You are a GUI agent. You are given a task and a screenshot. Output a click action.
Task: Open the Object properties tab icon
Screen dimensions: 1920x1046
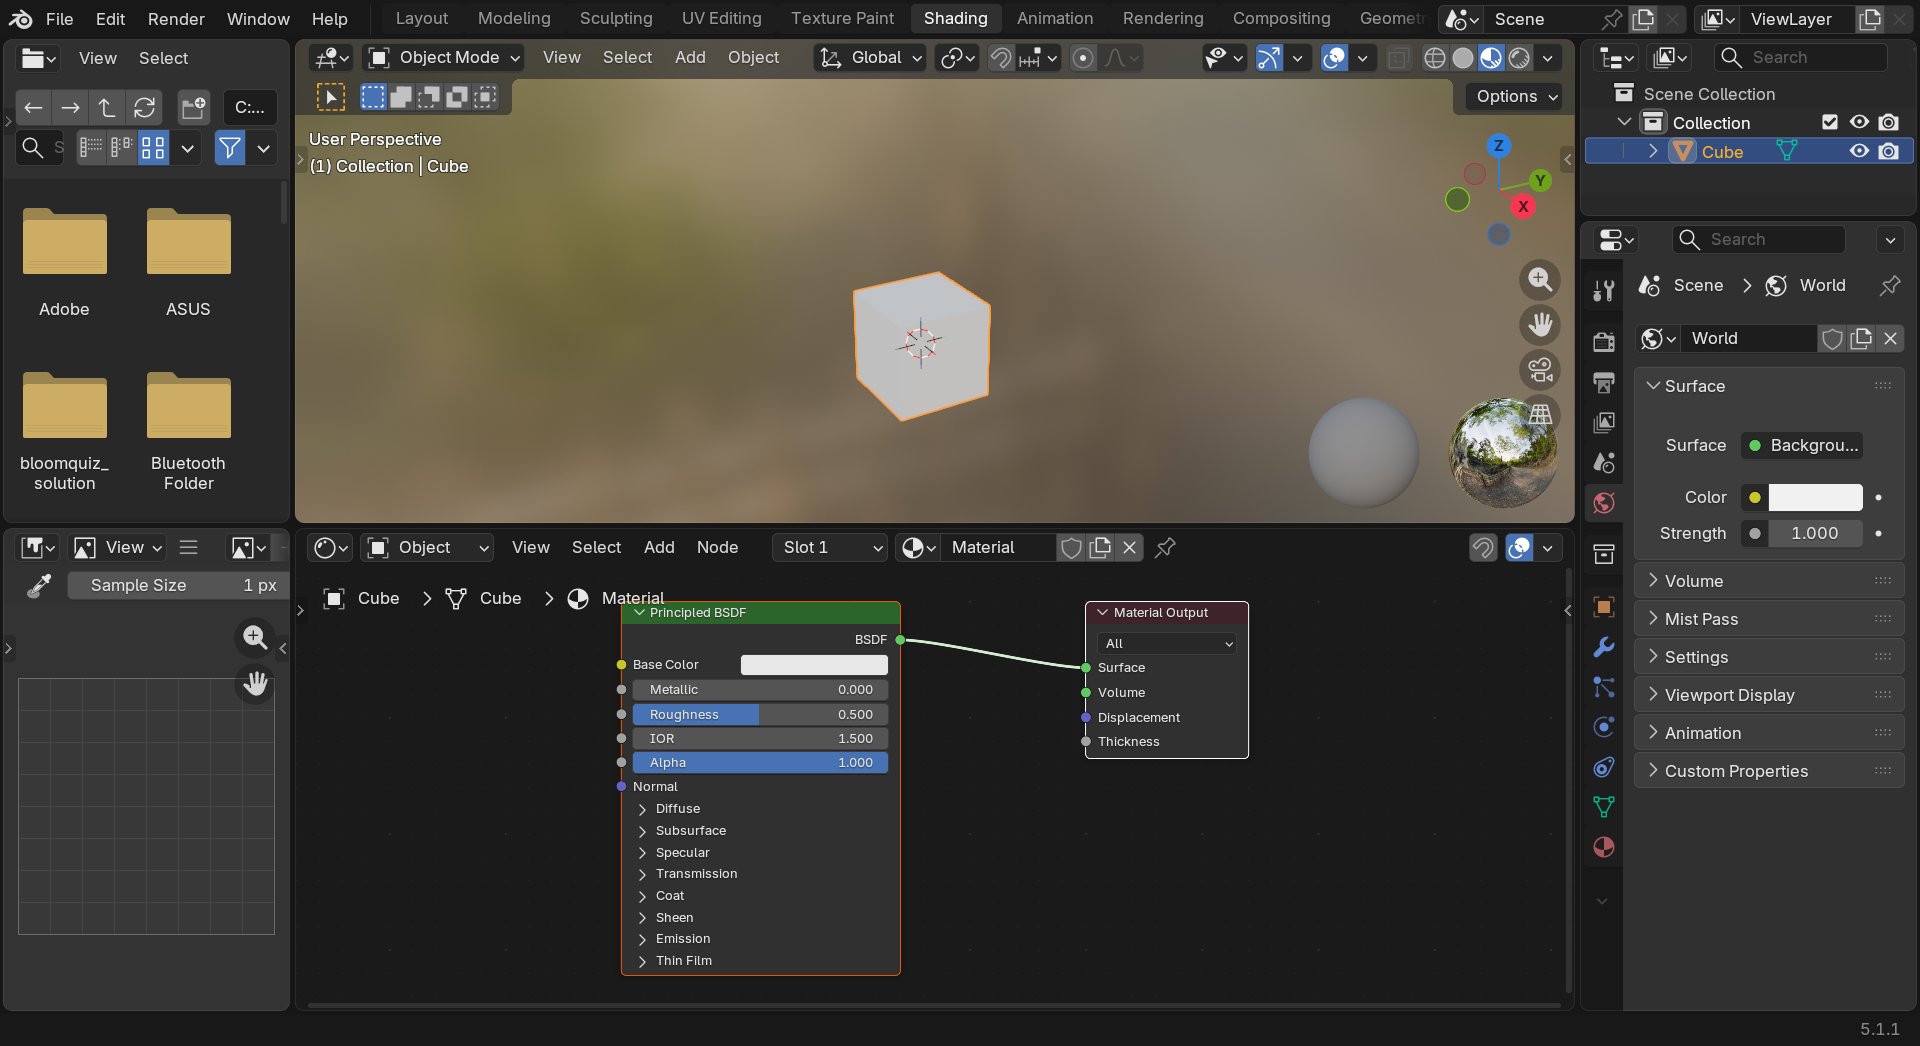tap(1604, 607)
